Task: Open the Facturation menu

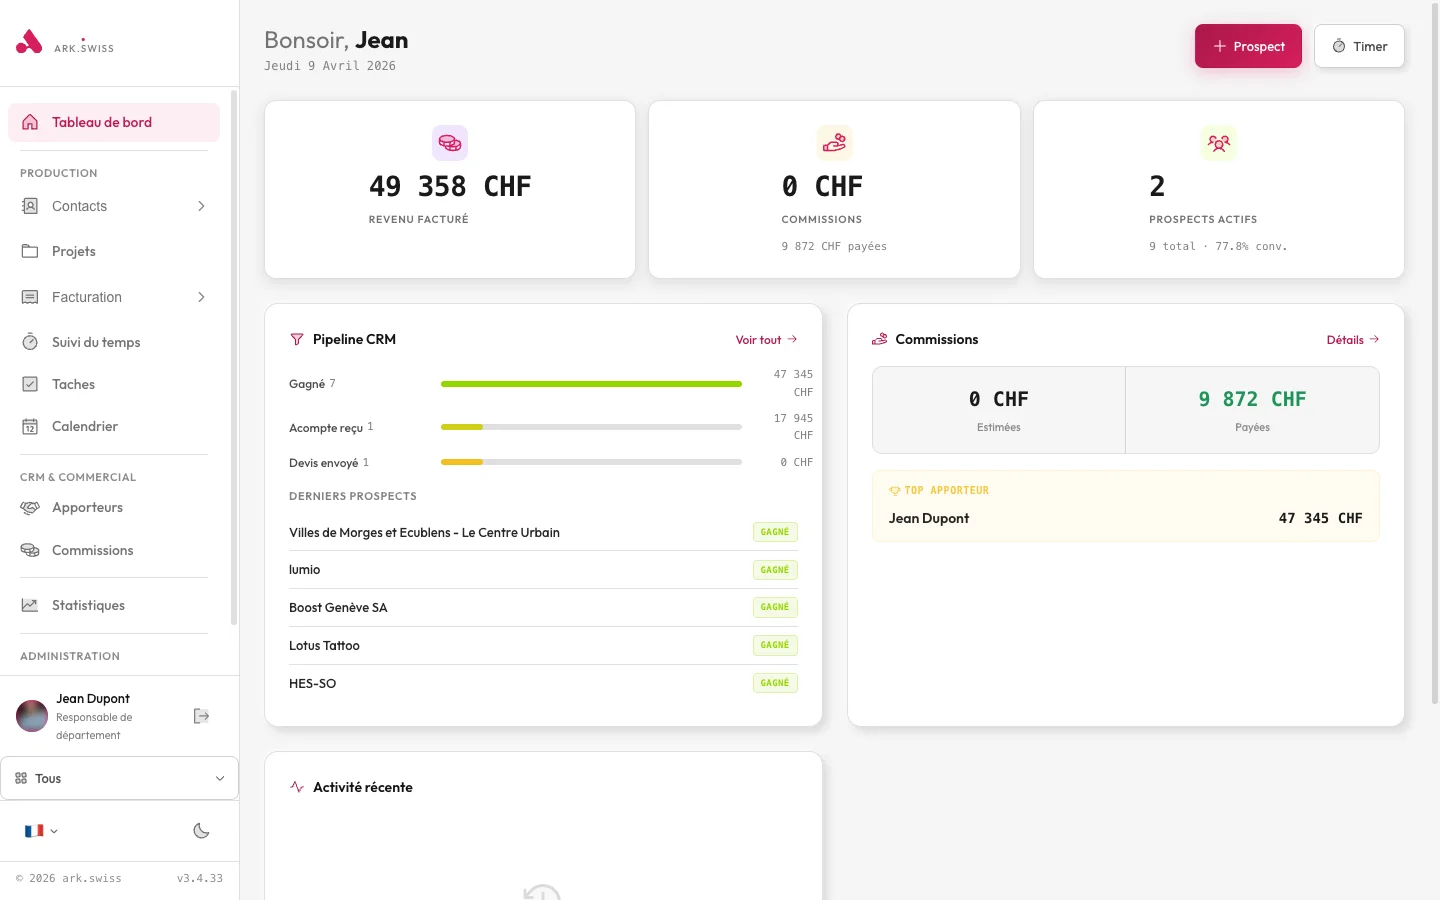Action: [85, 297]
